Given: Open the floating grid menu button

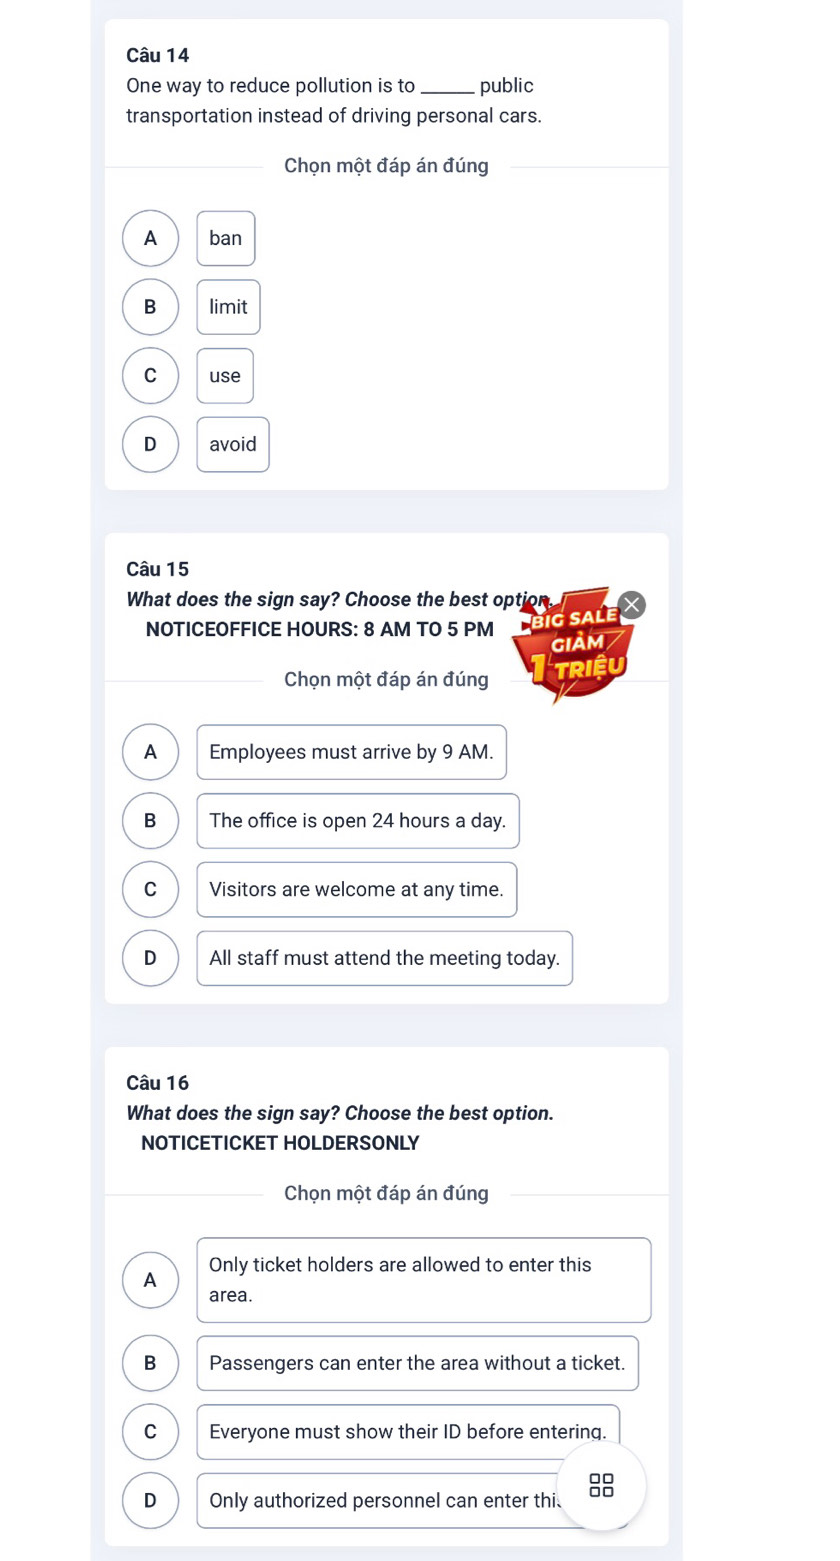Looking at the screenshot, I should (602, 1485).
